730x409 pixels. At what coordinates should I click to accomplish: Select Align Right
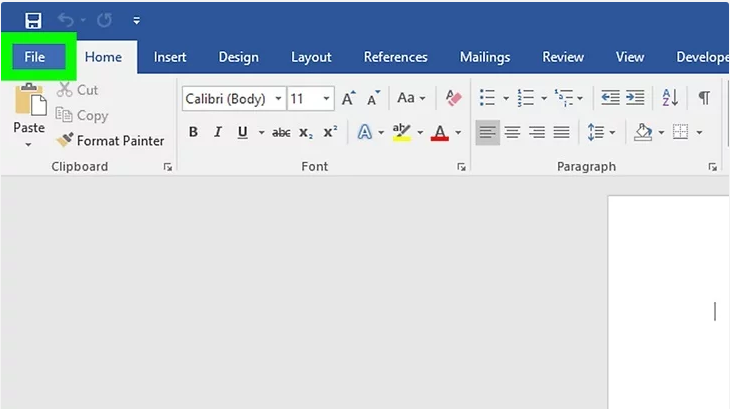tap(537, 133)
